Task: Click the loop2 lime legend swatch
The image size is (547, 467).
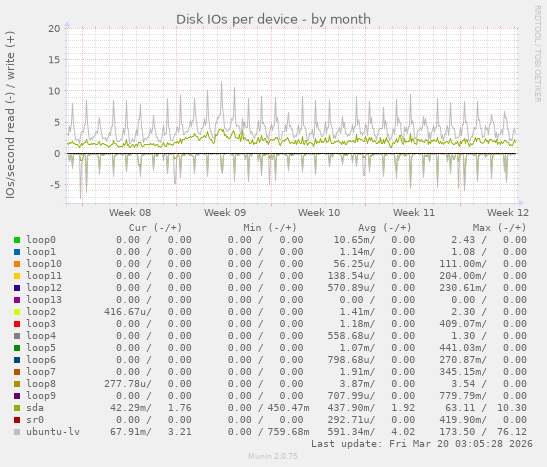Action: pos(17,312)
